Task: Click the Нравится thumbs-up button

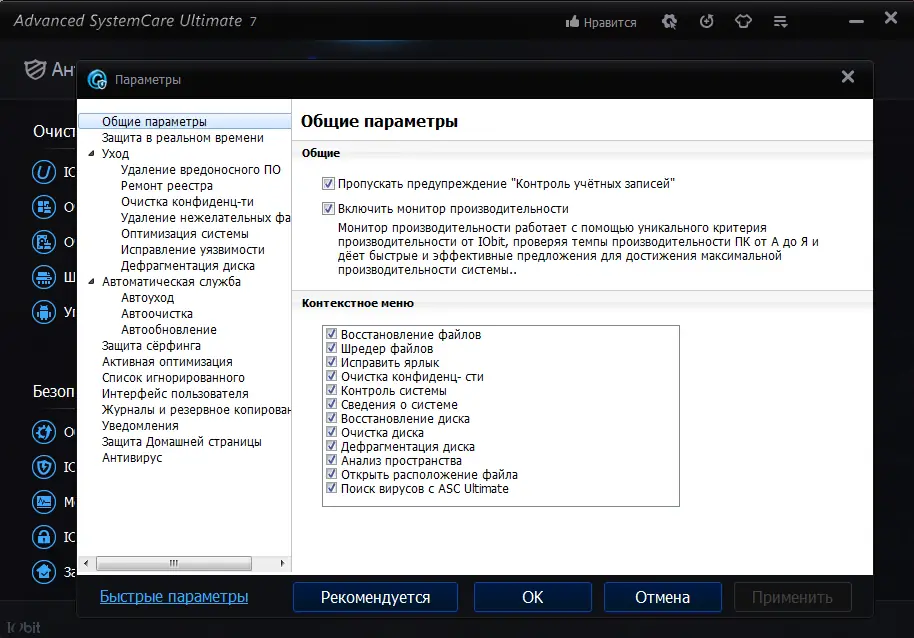Action: tap(601, 22)
